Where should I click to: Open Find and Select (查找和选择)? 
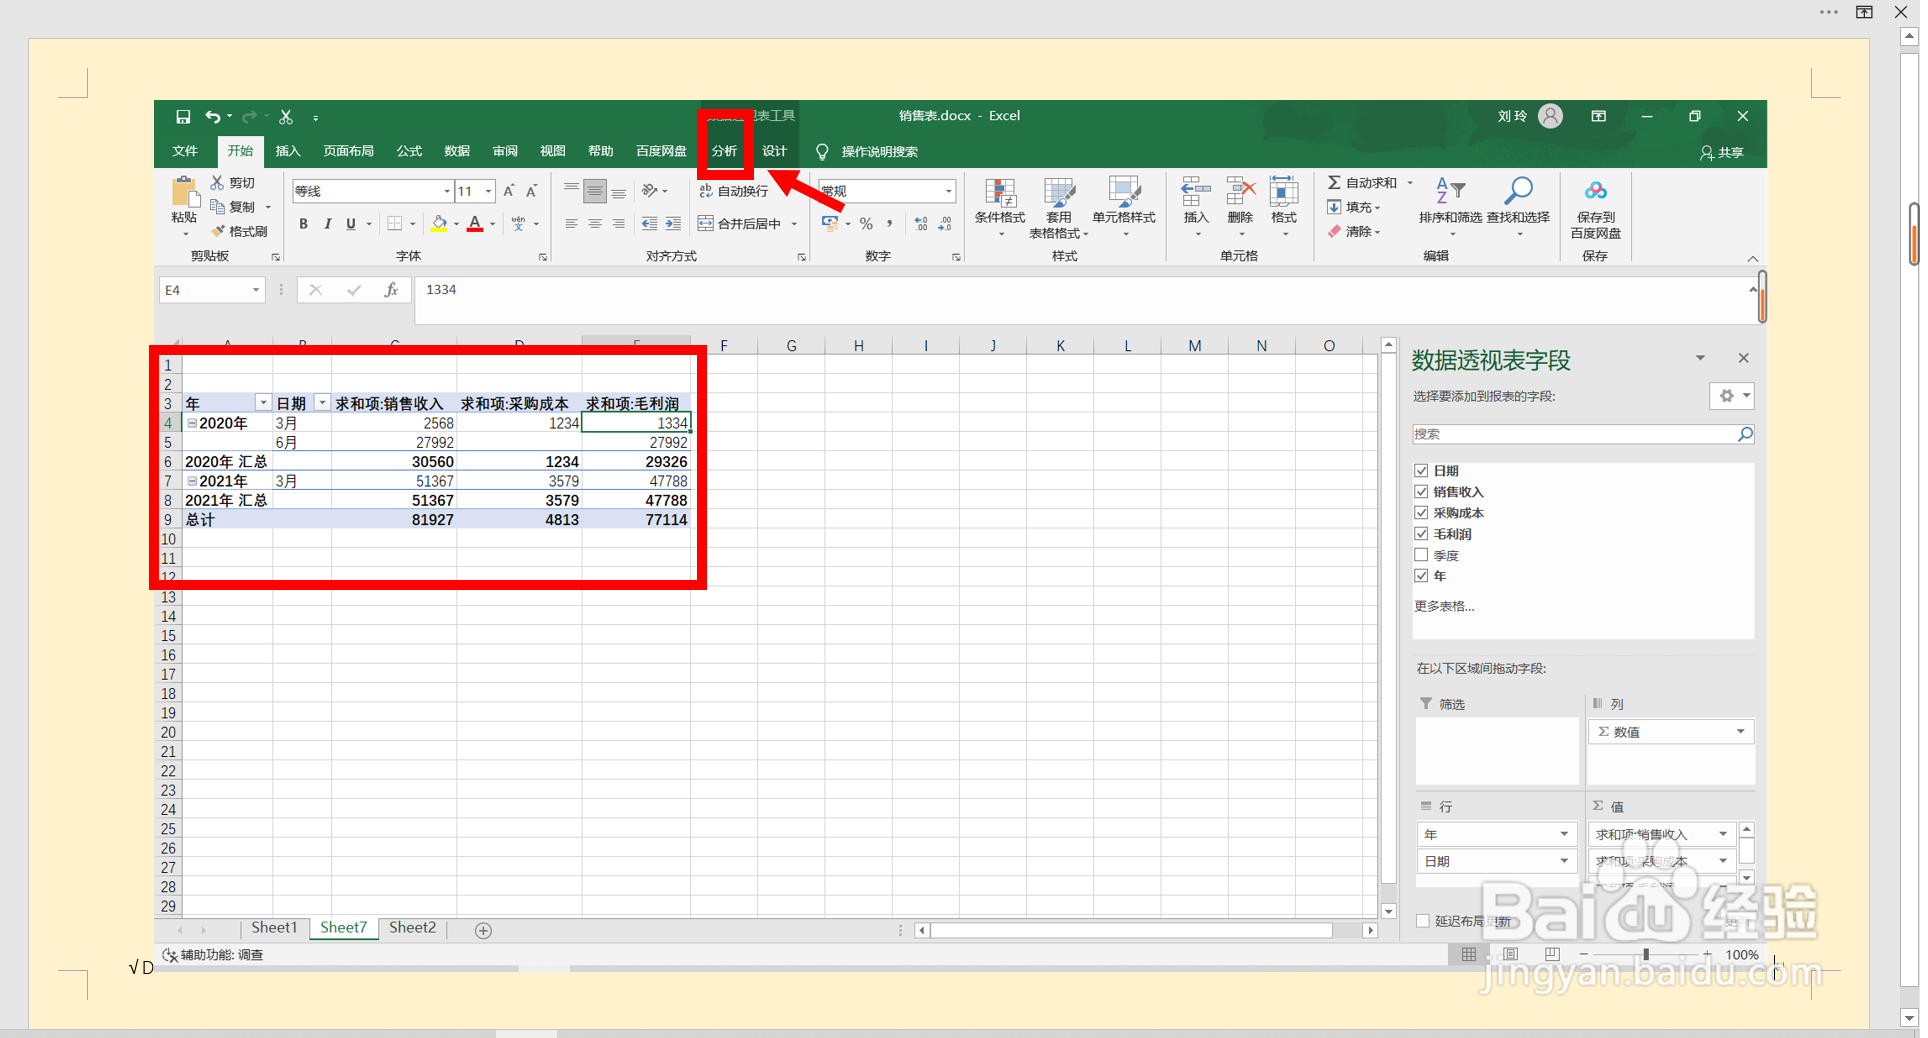click(1518, 207)
